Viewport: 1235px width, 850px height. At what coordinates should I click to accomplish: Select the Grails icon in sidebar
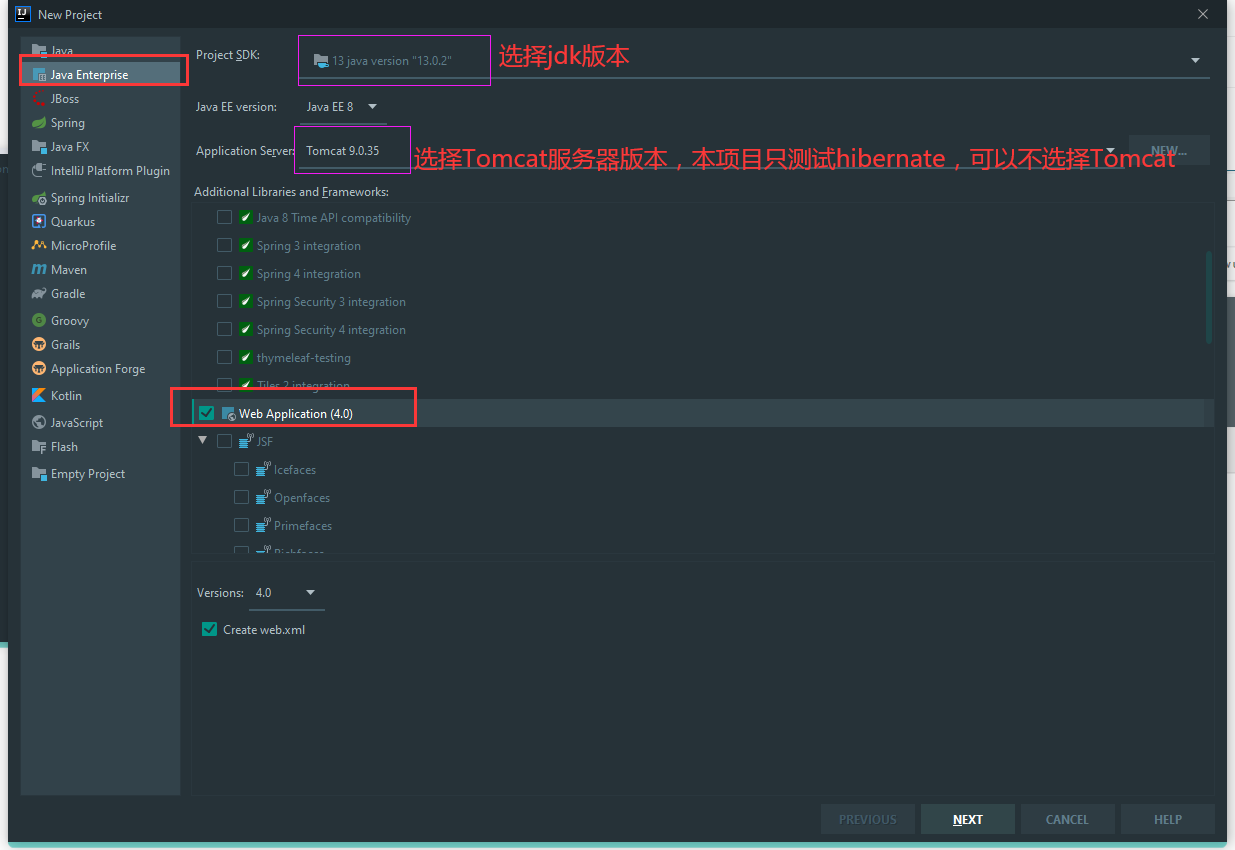[39, 345]
